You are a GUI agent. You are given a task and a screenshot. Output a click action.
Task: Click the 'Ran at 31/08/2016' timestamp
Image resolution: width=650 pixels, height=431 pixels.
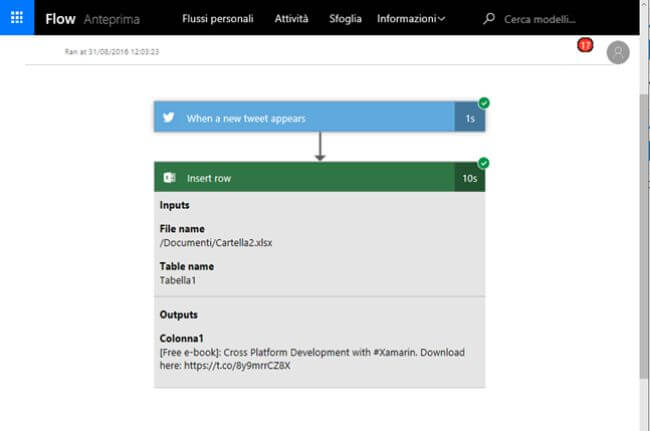pyautogui.click(x=112, y=52)
